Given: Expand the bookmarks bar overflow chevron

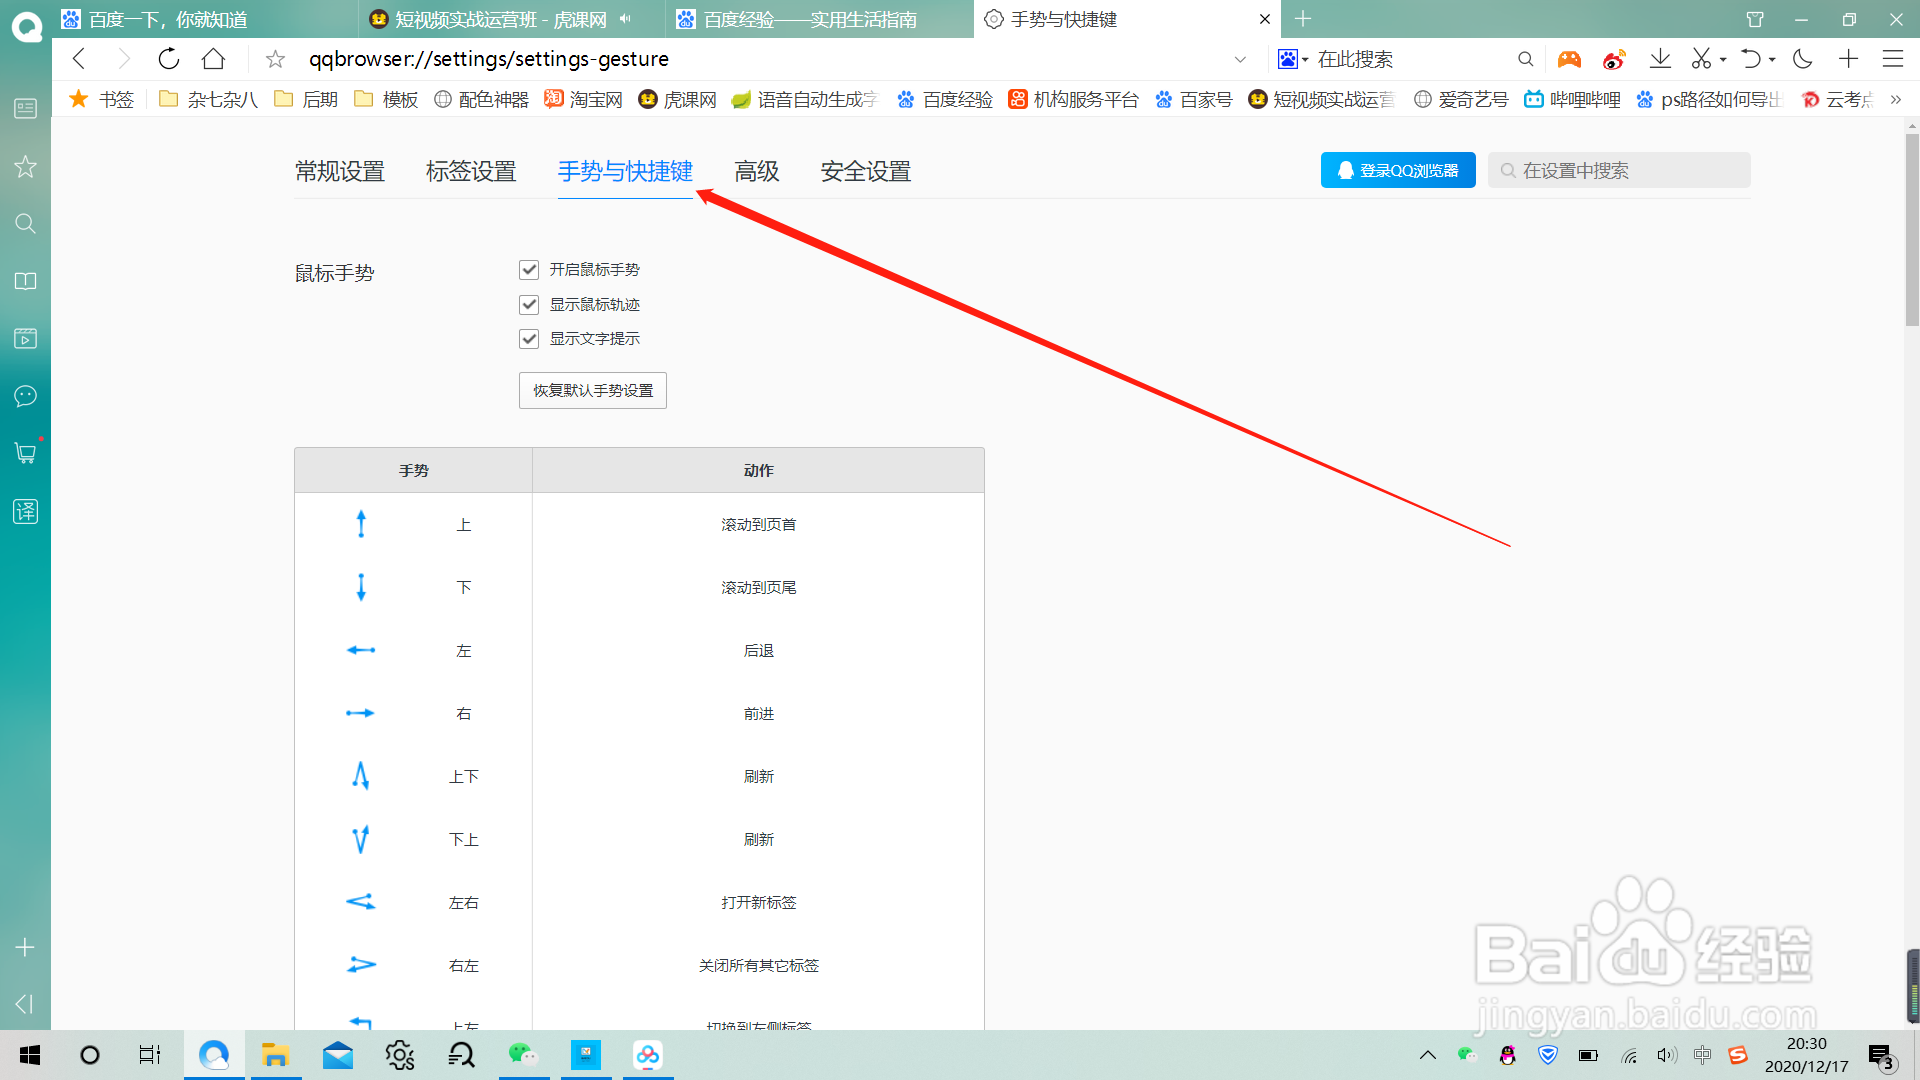Looking at the screenshot, I should click(x=1895, y=100).
